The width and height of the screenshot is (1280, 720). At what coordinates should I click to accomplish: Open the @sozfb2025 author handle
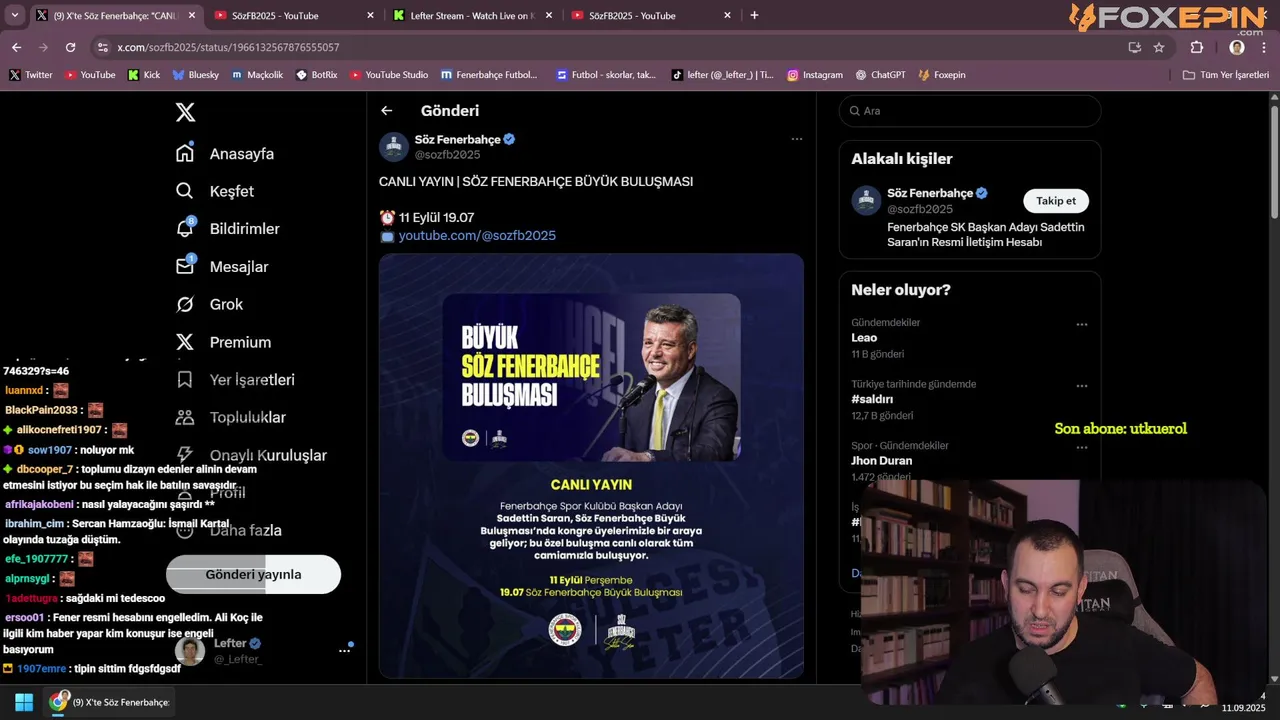448,155
